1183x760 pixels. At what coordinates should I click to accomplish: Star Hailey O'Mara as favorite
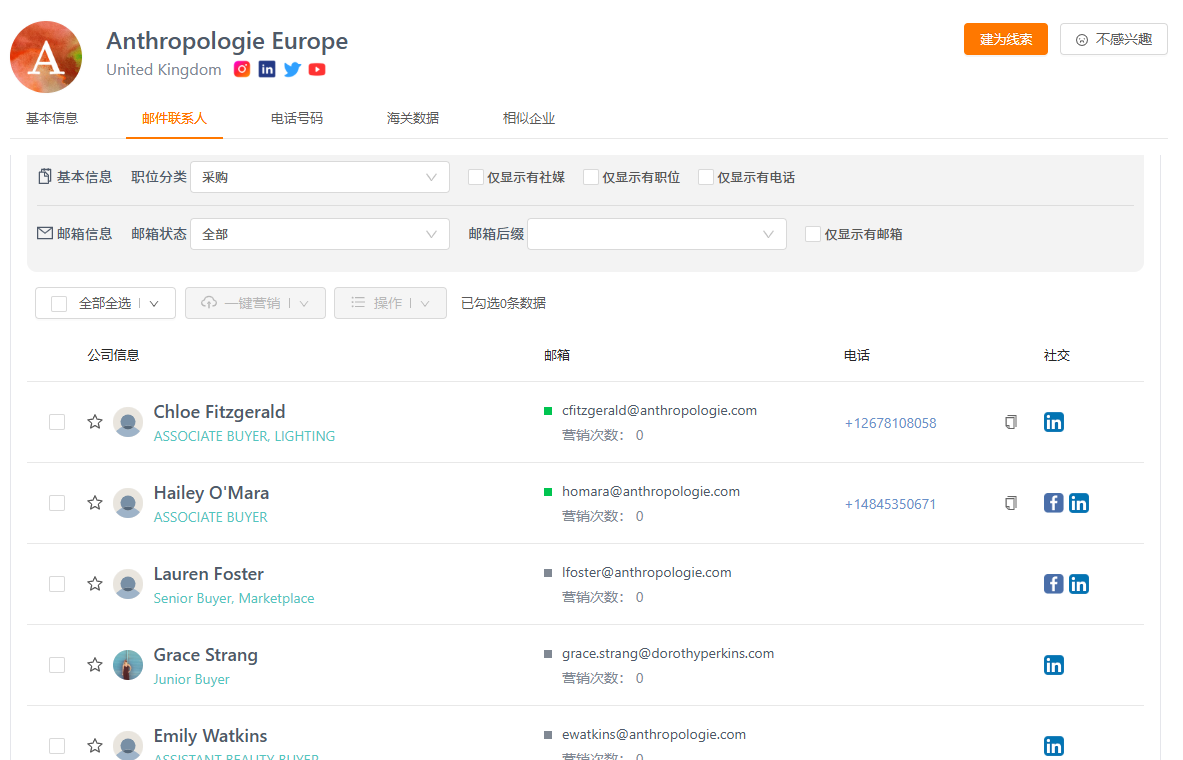click(94, 503)
